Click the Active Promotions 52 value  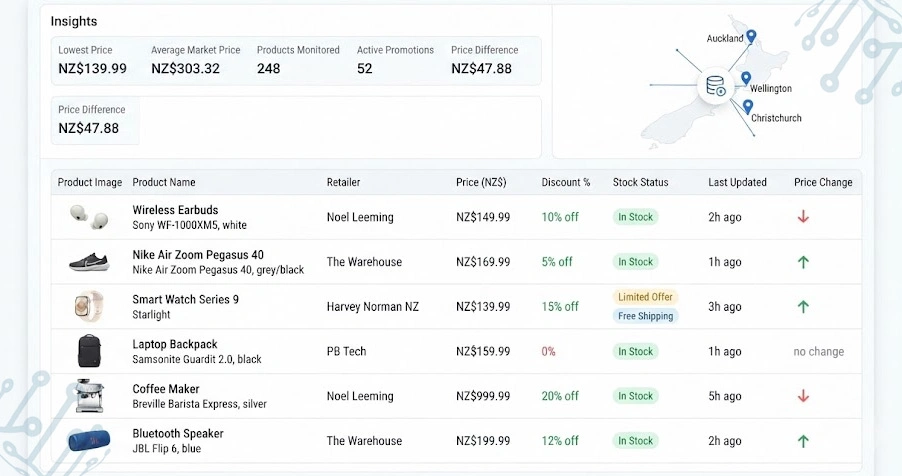click(364, 68)
